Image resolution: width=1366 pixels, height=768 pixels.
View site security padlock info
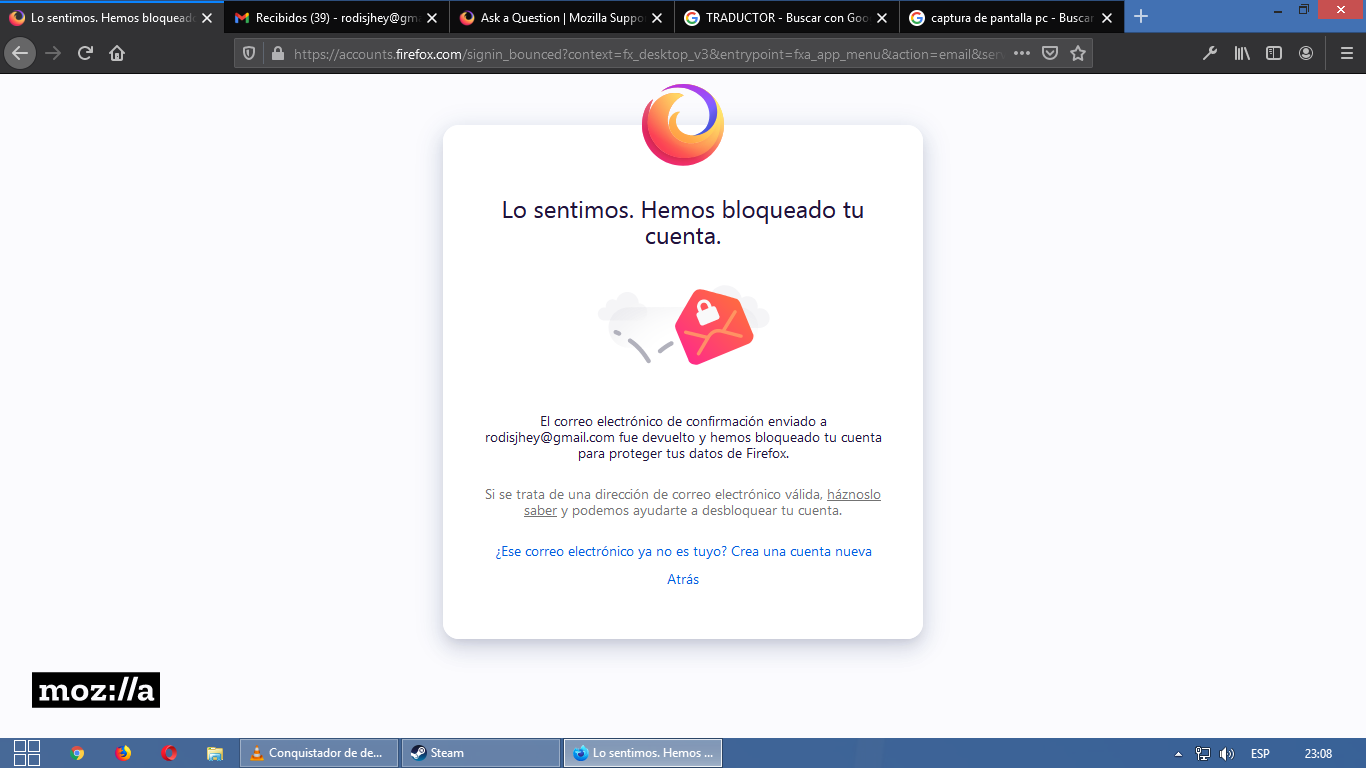click(278, 53)
